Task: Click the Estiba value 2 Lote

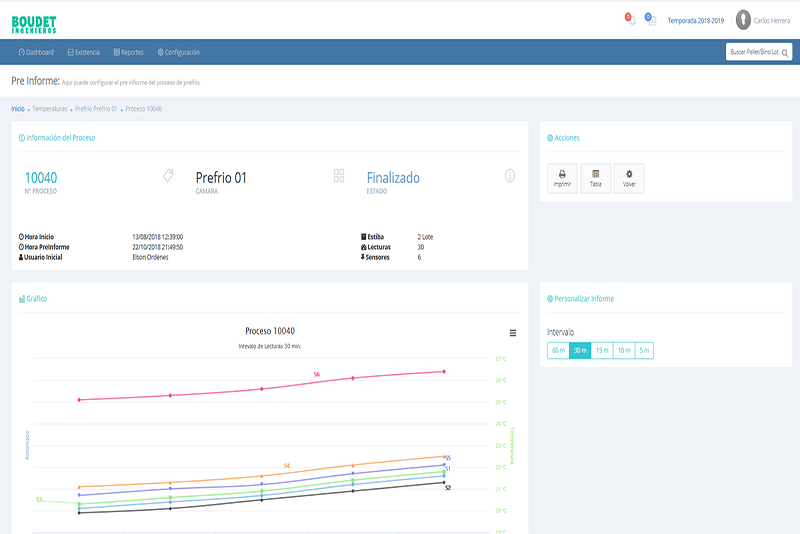Action: (425, 237)
